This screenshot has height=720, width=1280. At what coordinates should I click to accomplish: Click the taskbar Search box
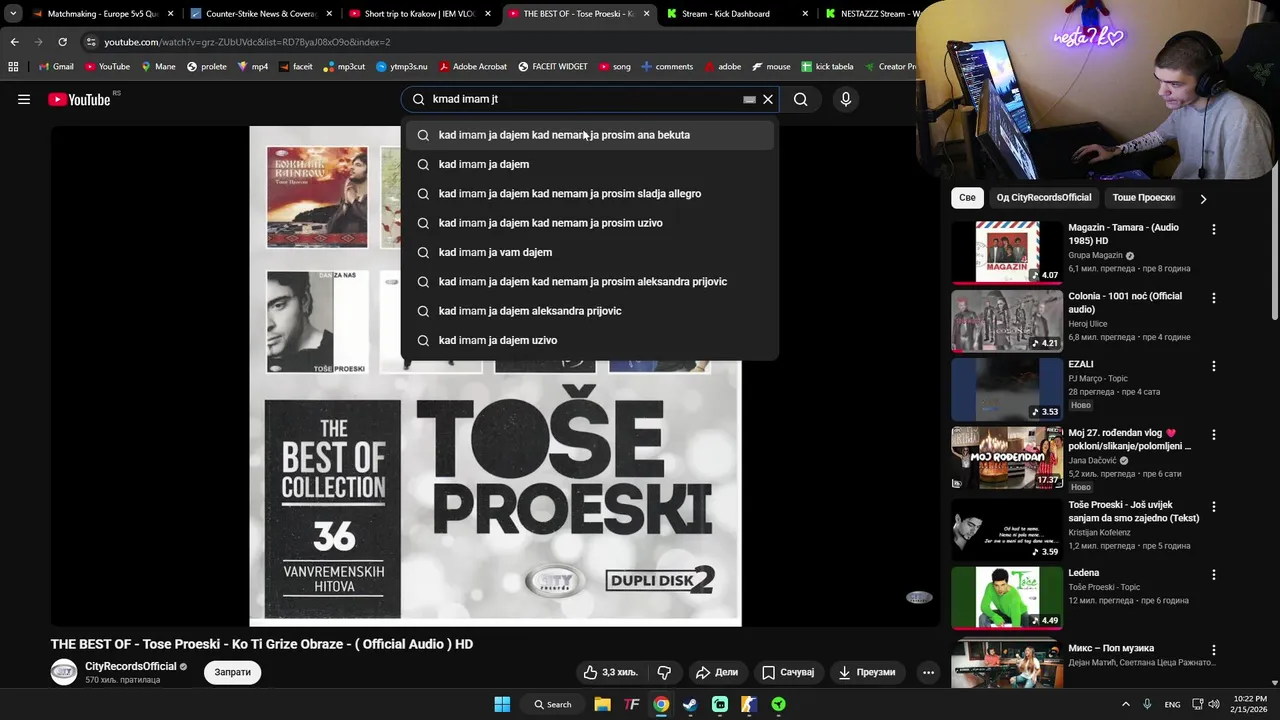pyautogui.click(x=552, y=704)
